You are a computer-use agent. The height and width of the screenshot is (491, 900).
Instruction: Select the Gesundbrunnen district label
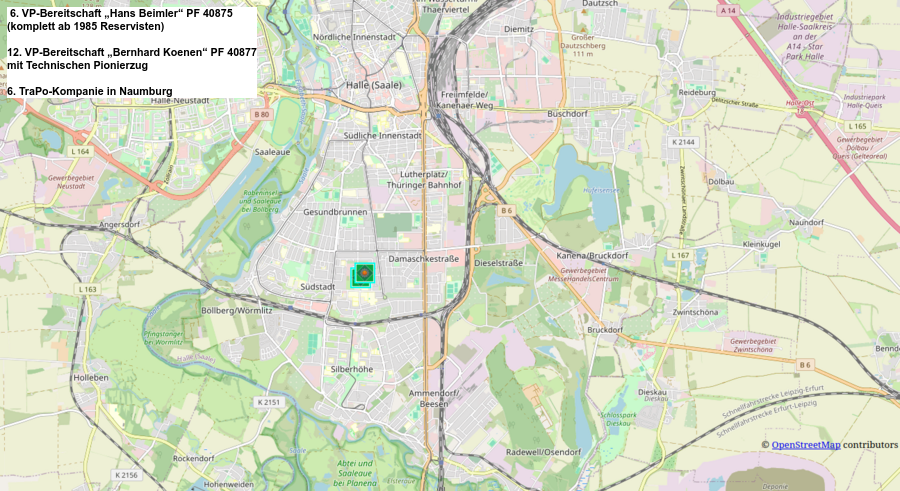(335, 212)
